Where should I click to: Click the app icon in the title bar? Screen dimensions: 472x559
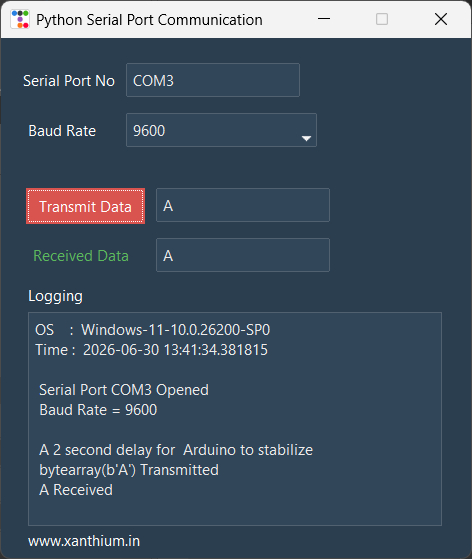click(20, 19)
